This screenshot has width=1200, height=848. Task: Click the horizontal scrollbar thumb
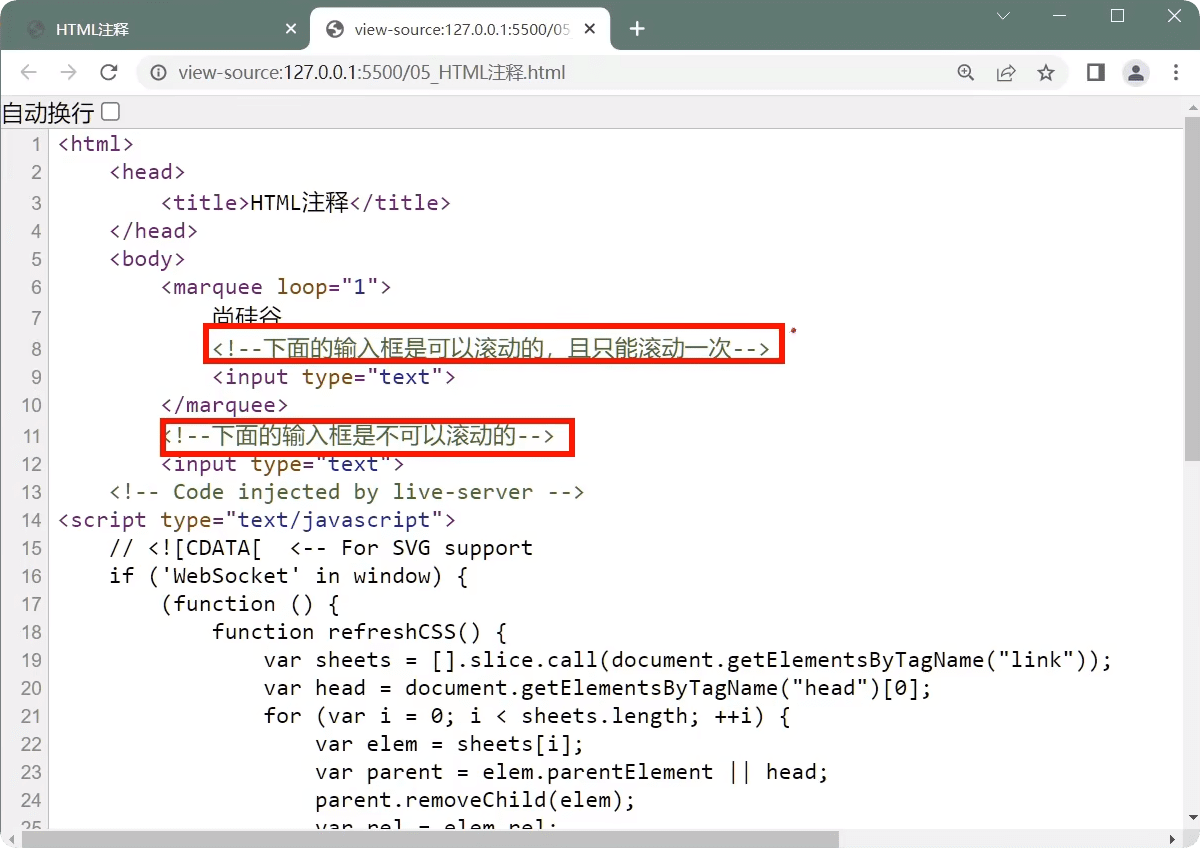430,839
